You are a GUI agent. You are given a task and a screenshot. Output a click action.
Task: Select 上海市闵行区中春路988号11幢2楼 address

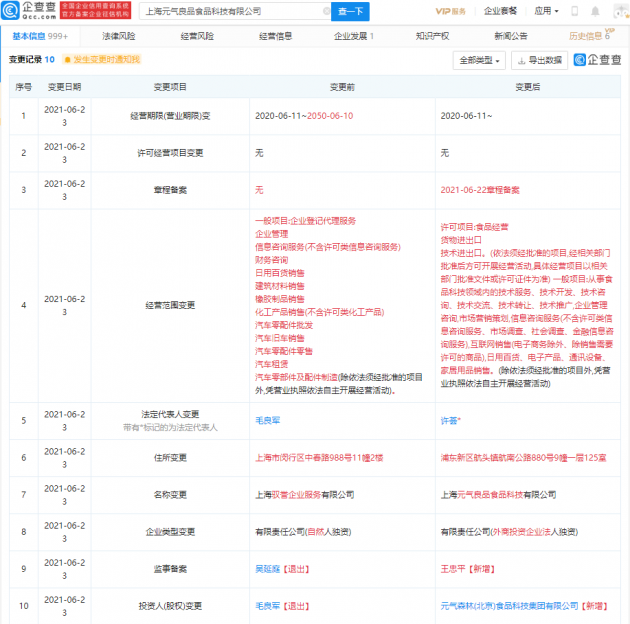click(319, 458)
